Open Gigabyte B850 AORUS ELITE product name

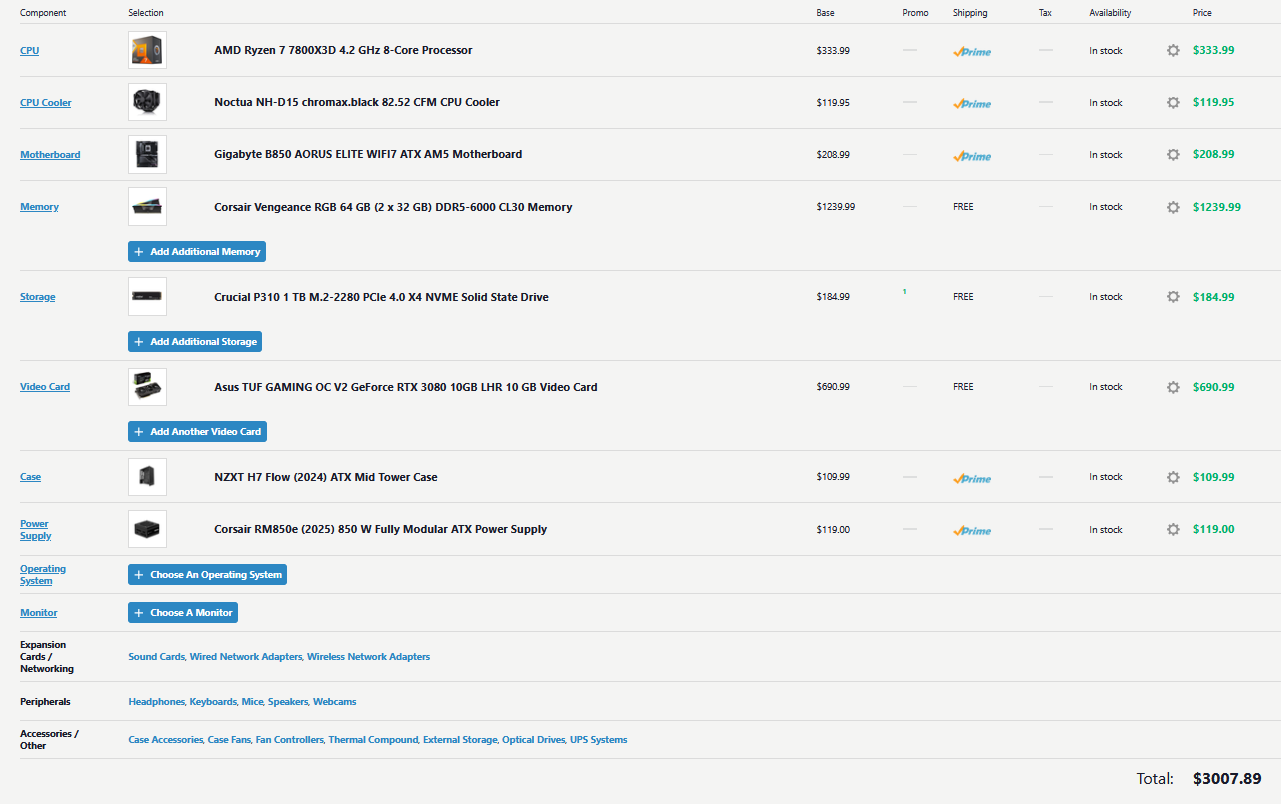tap(368, 155)
